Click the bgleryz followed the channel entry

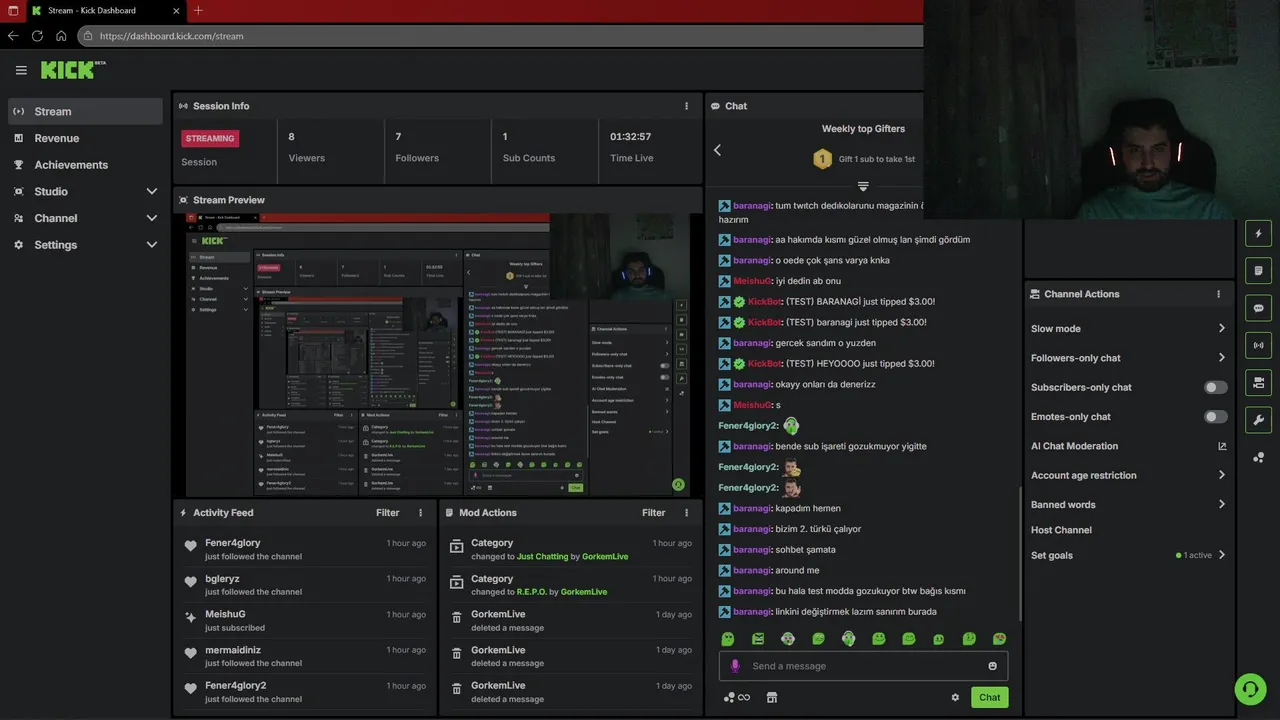(x=305, y=585)
